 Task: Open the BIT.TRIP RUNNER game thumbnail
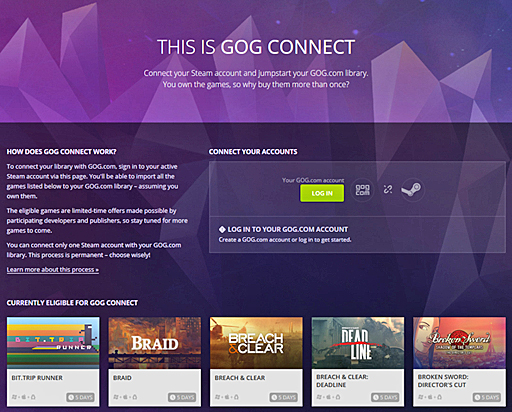point(53,343)
